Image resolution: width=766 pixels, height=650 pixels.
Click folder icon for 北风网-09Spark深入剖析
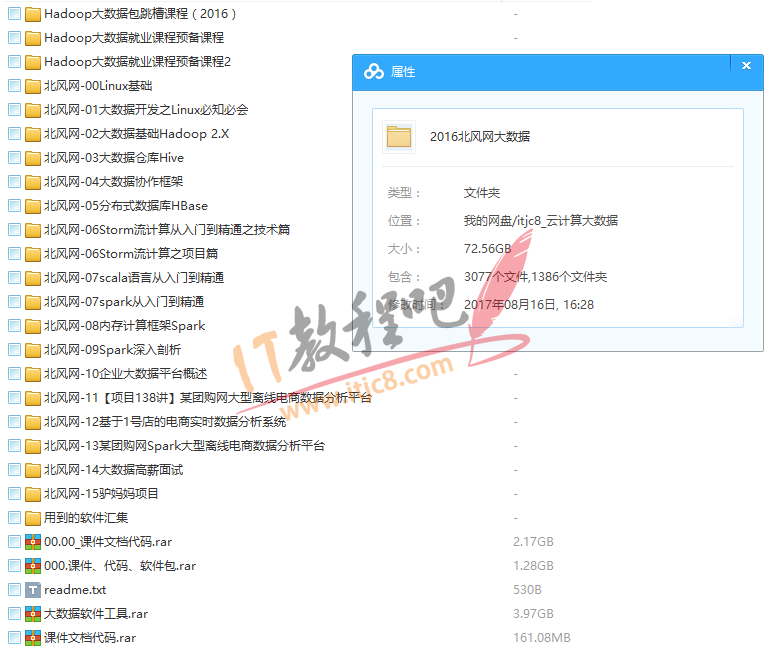point(33,350)
